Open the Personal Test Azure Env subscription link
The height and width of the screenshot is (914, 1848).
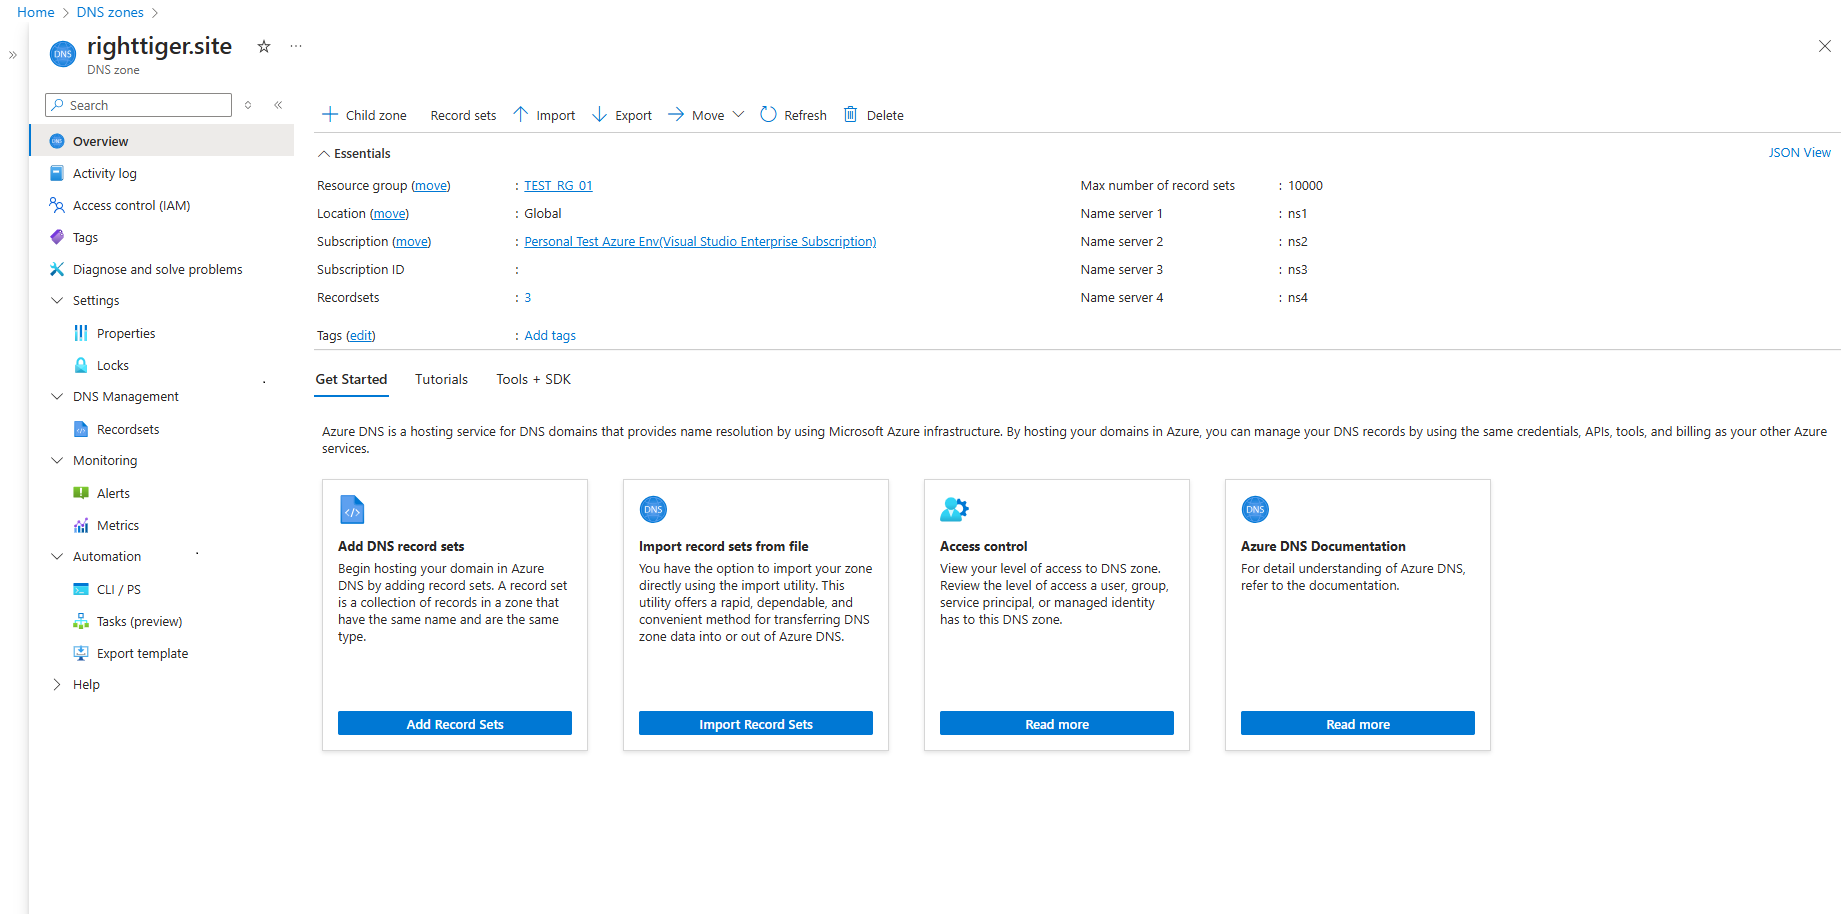[x=700, y=241]
